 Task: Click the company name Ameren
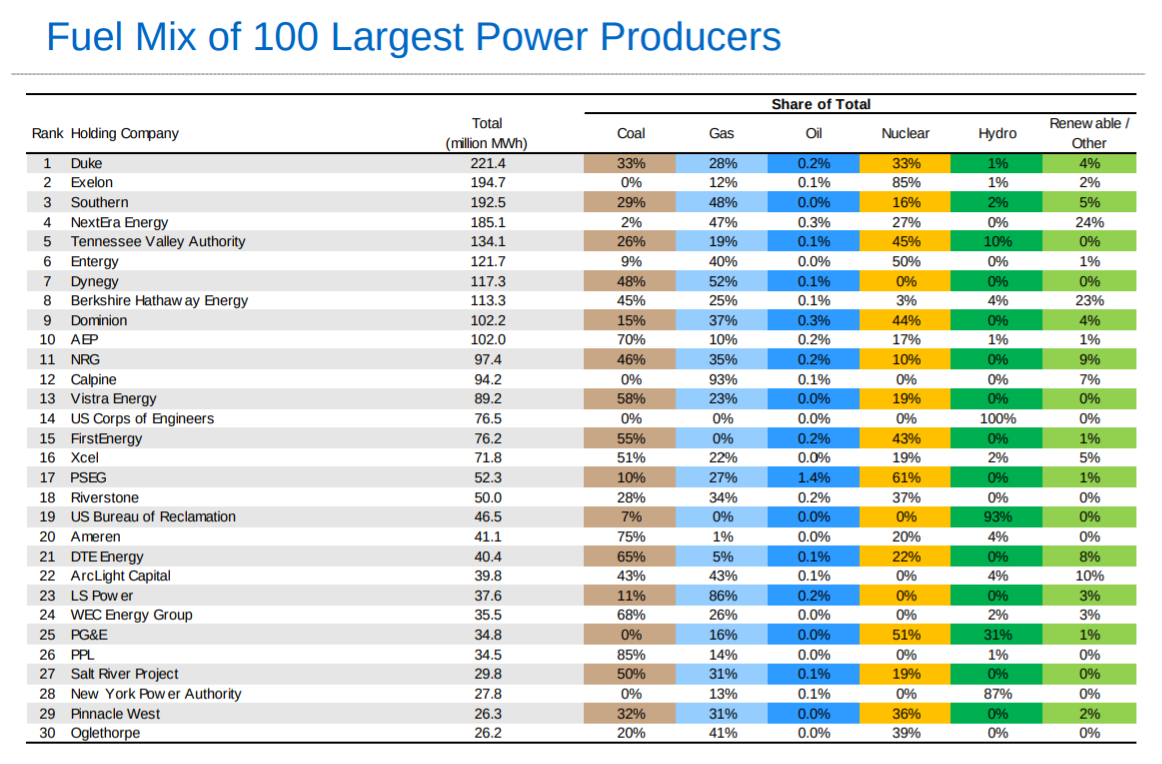point(96,537)
